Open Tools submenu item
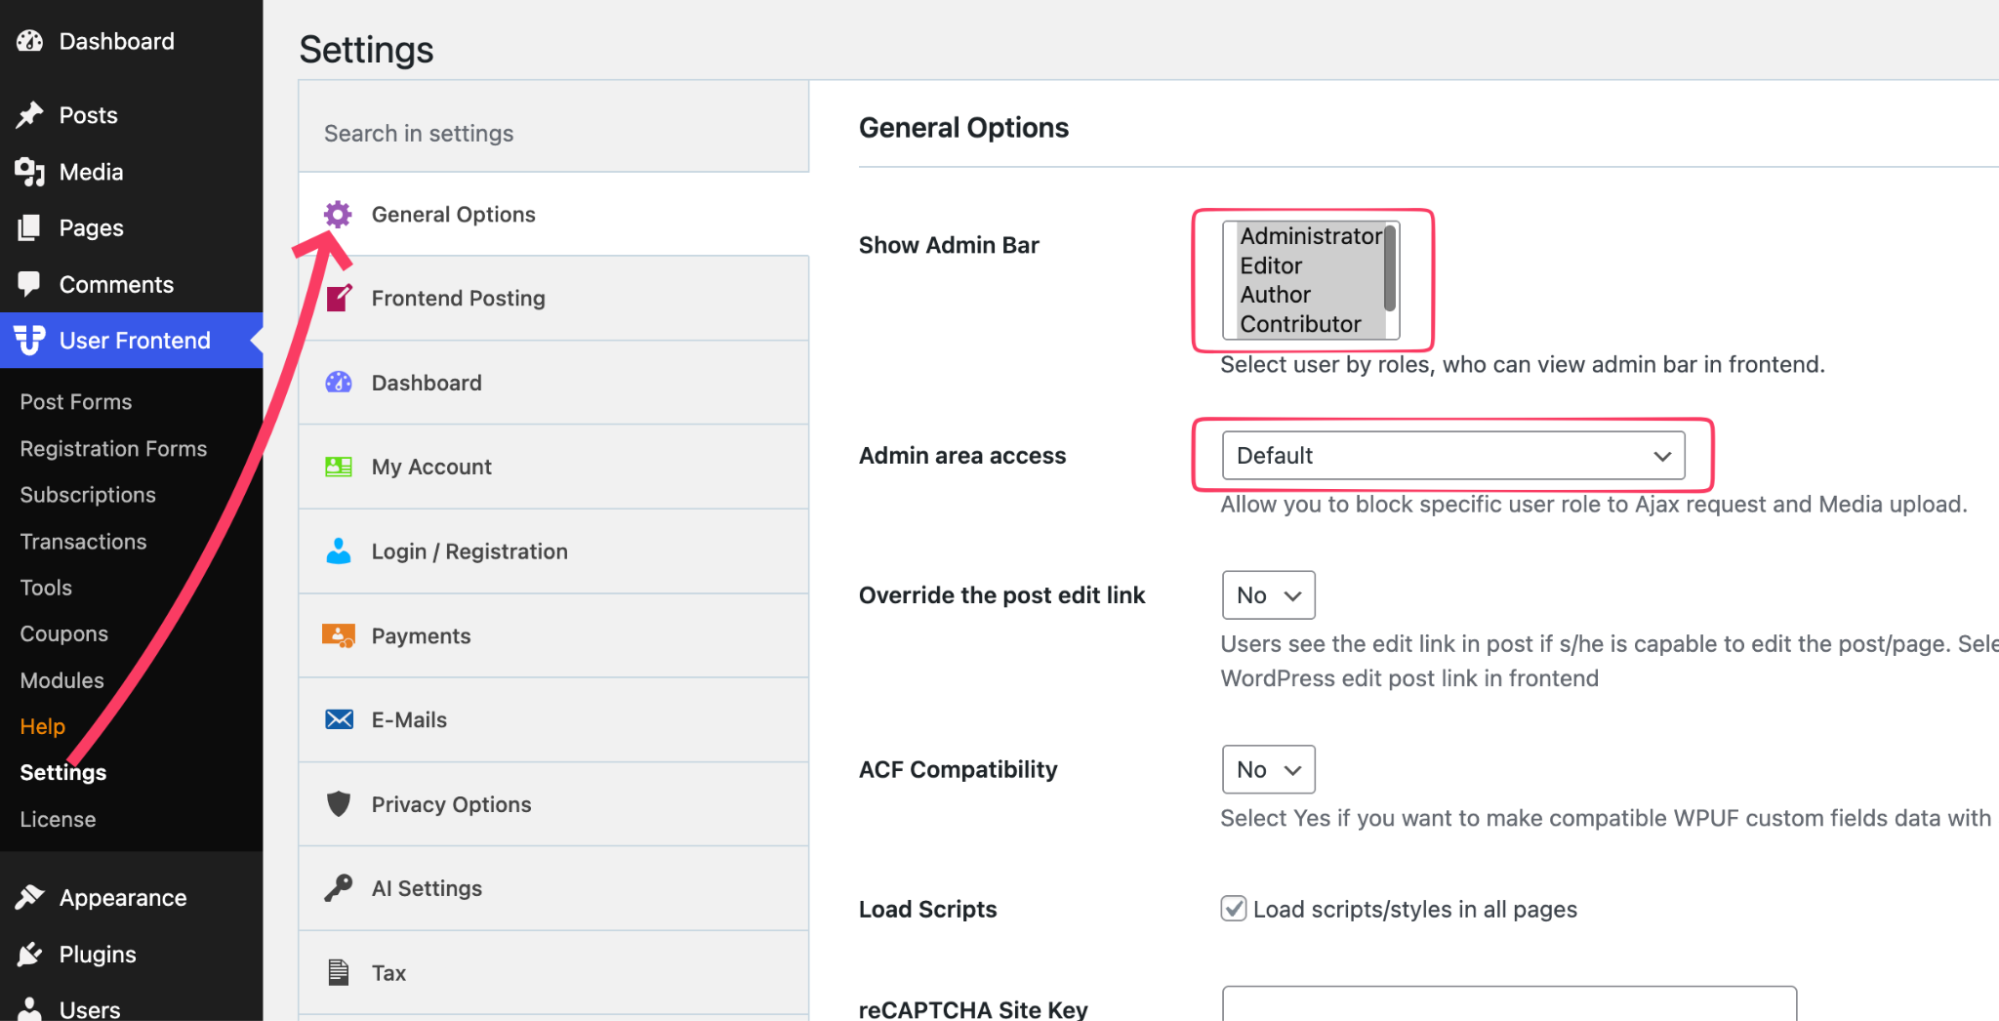Viewport: 1999px width, 1021px height. coord(46,588)
